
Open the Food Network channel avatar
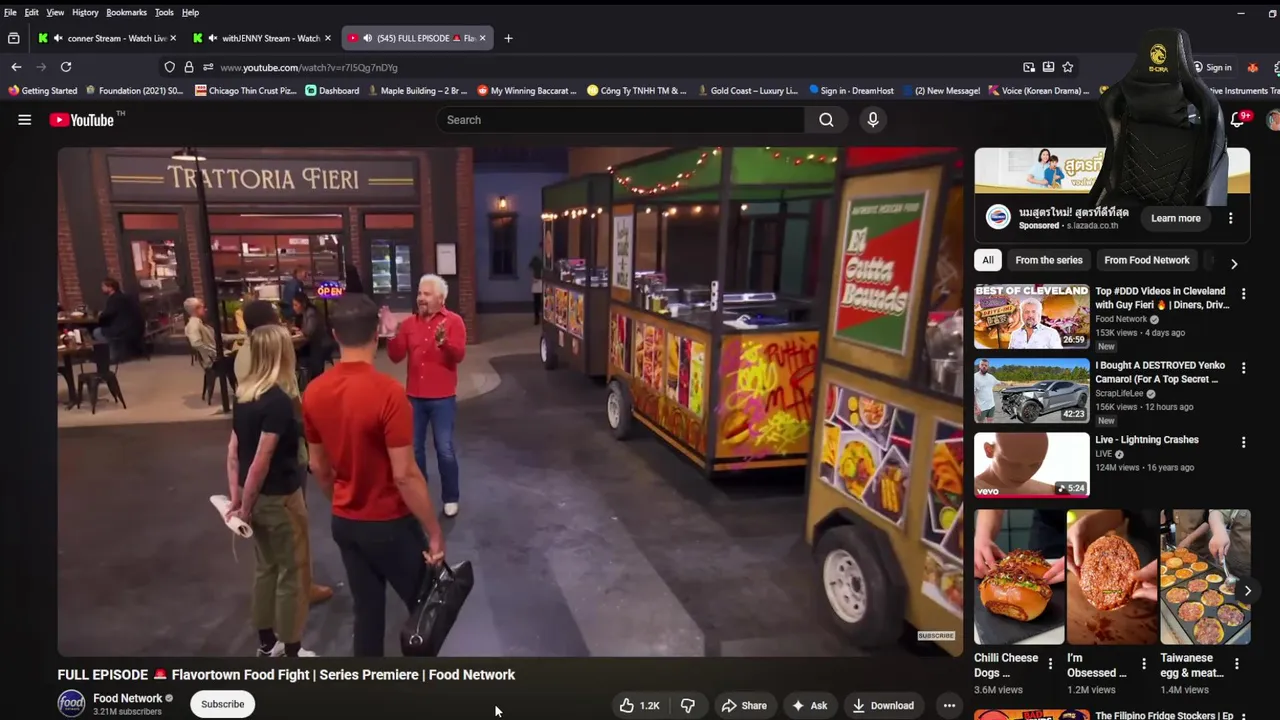pos(71,704)
